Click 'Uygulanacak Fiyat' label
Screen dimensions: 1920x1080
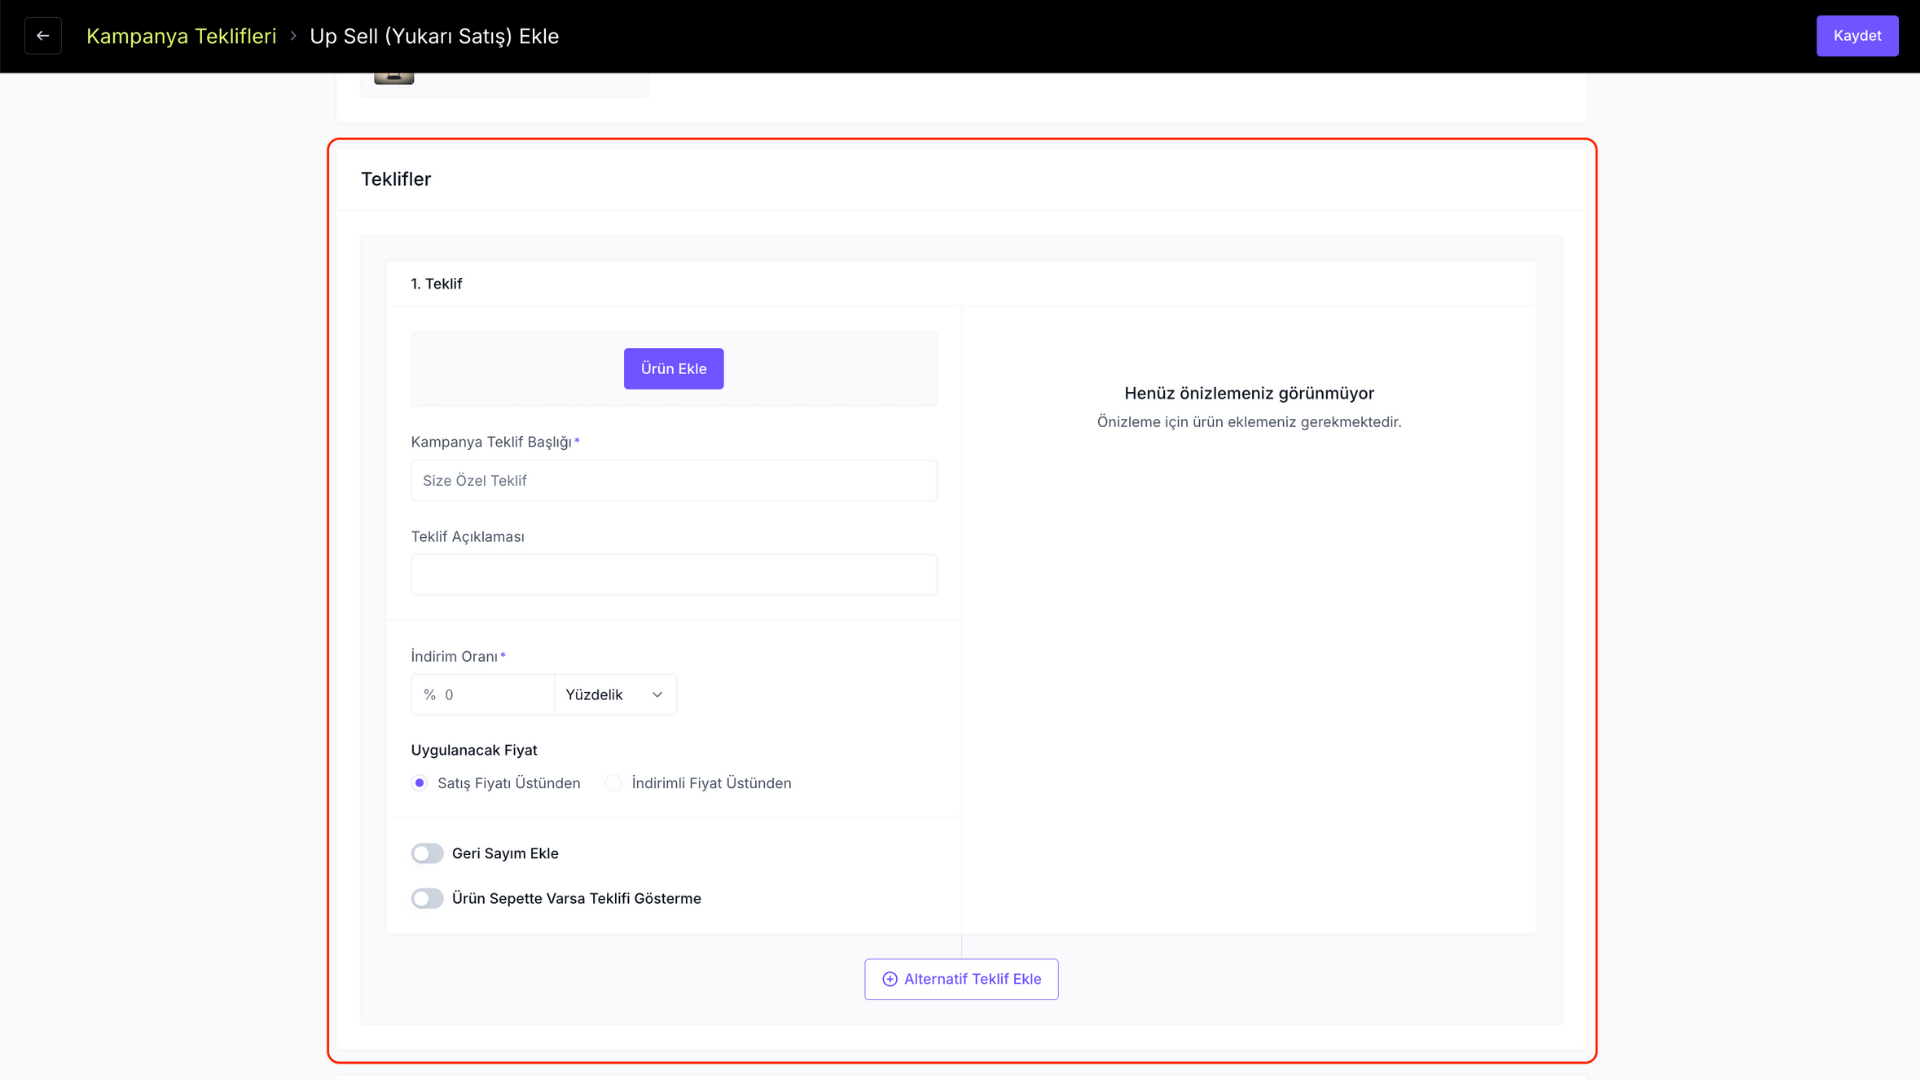coord(474,750)
